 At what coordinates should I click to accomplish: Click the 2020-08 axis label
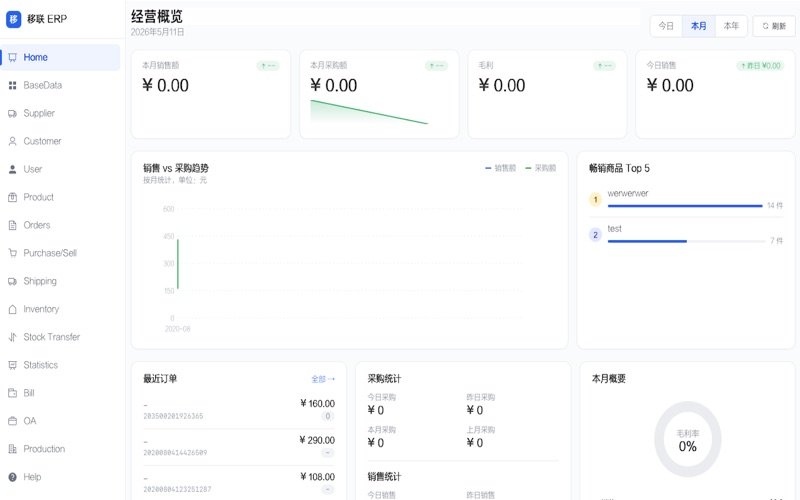click(178, 329)
